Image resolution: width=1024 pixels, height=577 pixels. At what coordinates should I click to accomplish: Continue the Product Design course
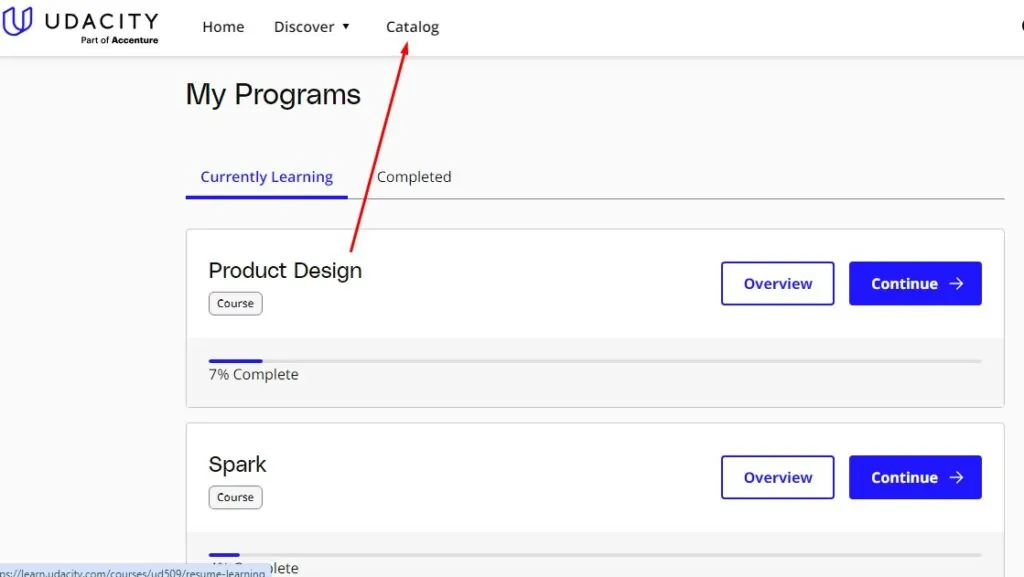point(915,283)
